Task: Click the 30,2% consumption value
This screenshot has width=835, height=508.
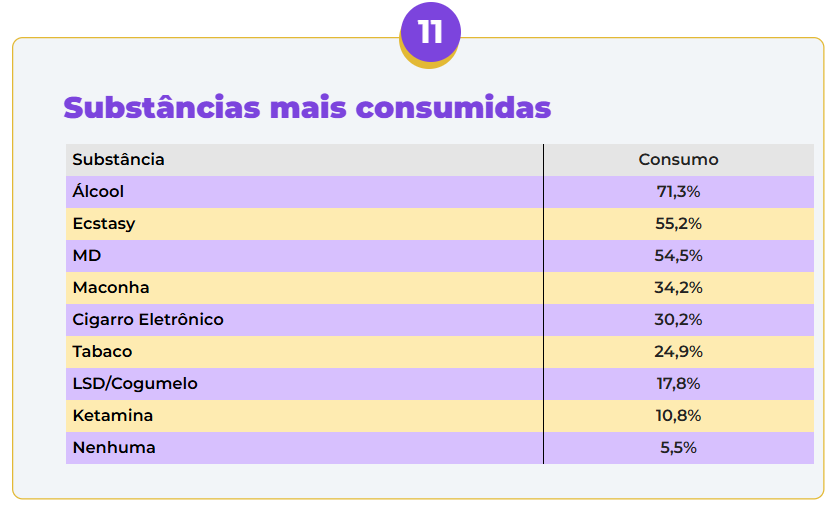Action: [678, 320]
